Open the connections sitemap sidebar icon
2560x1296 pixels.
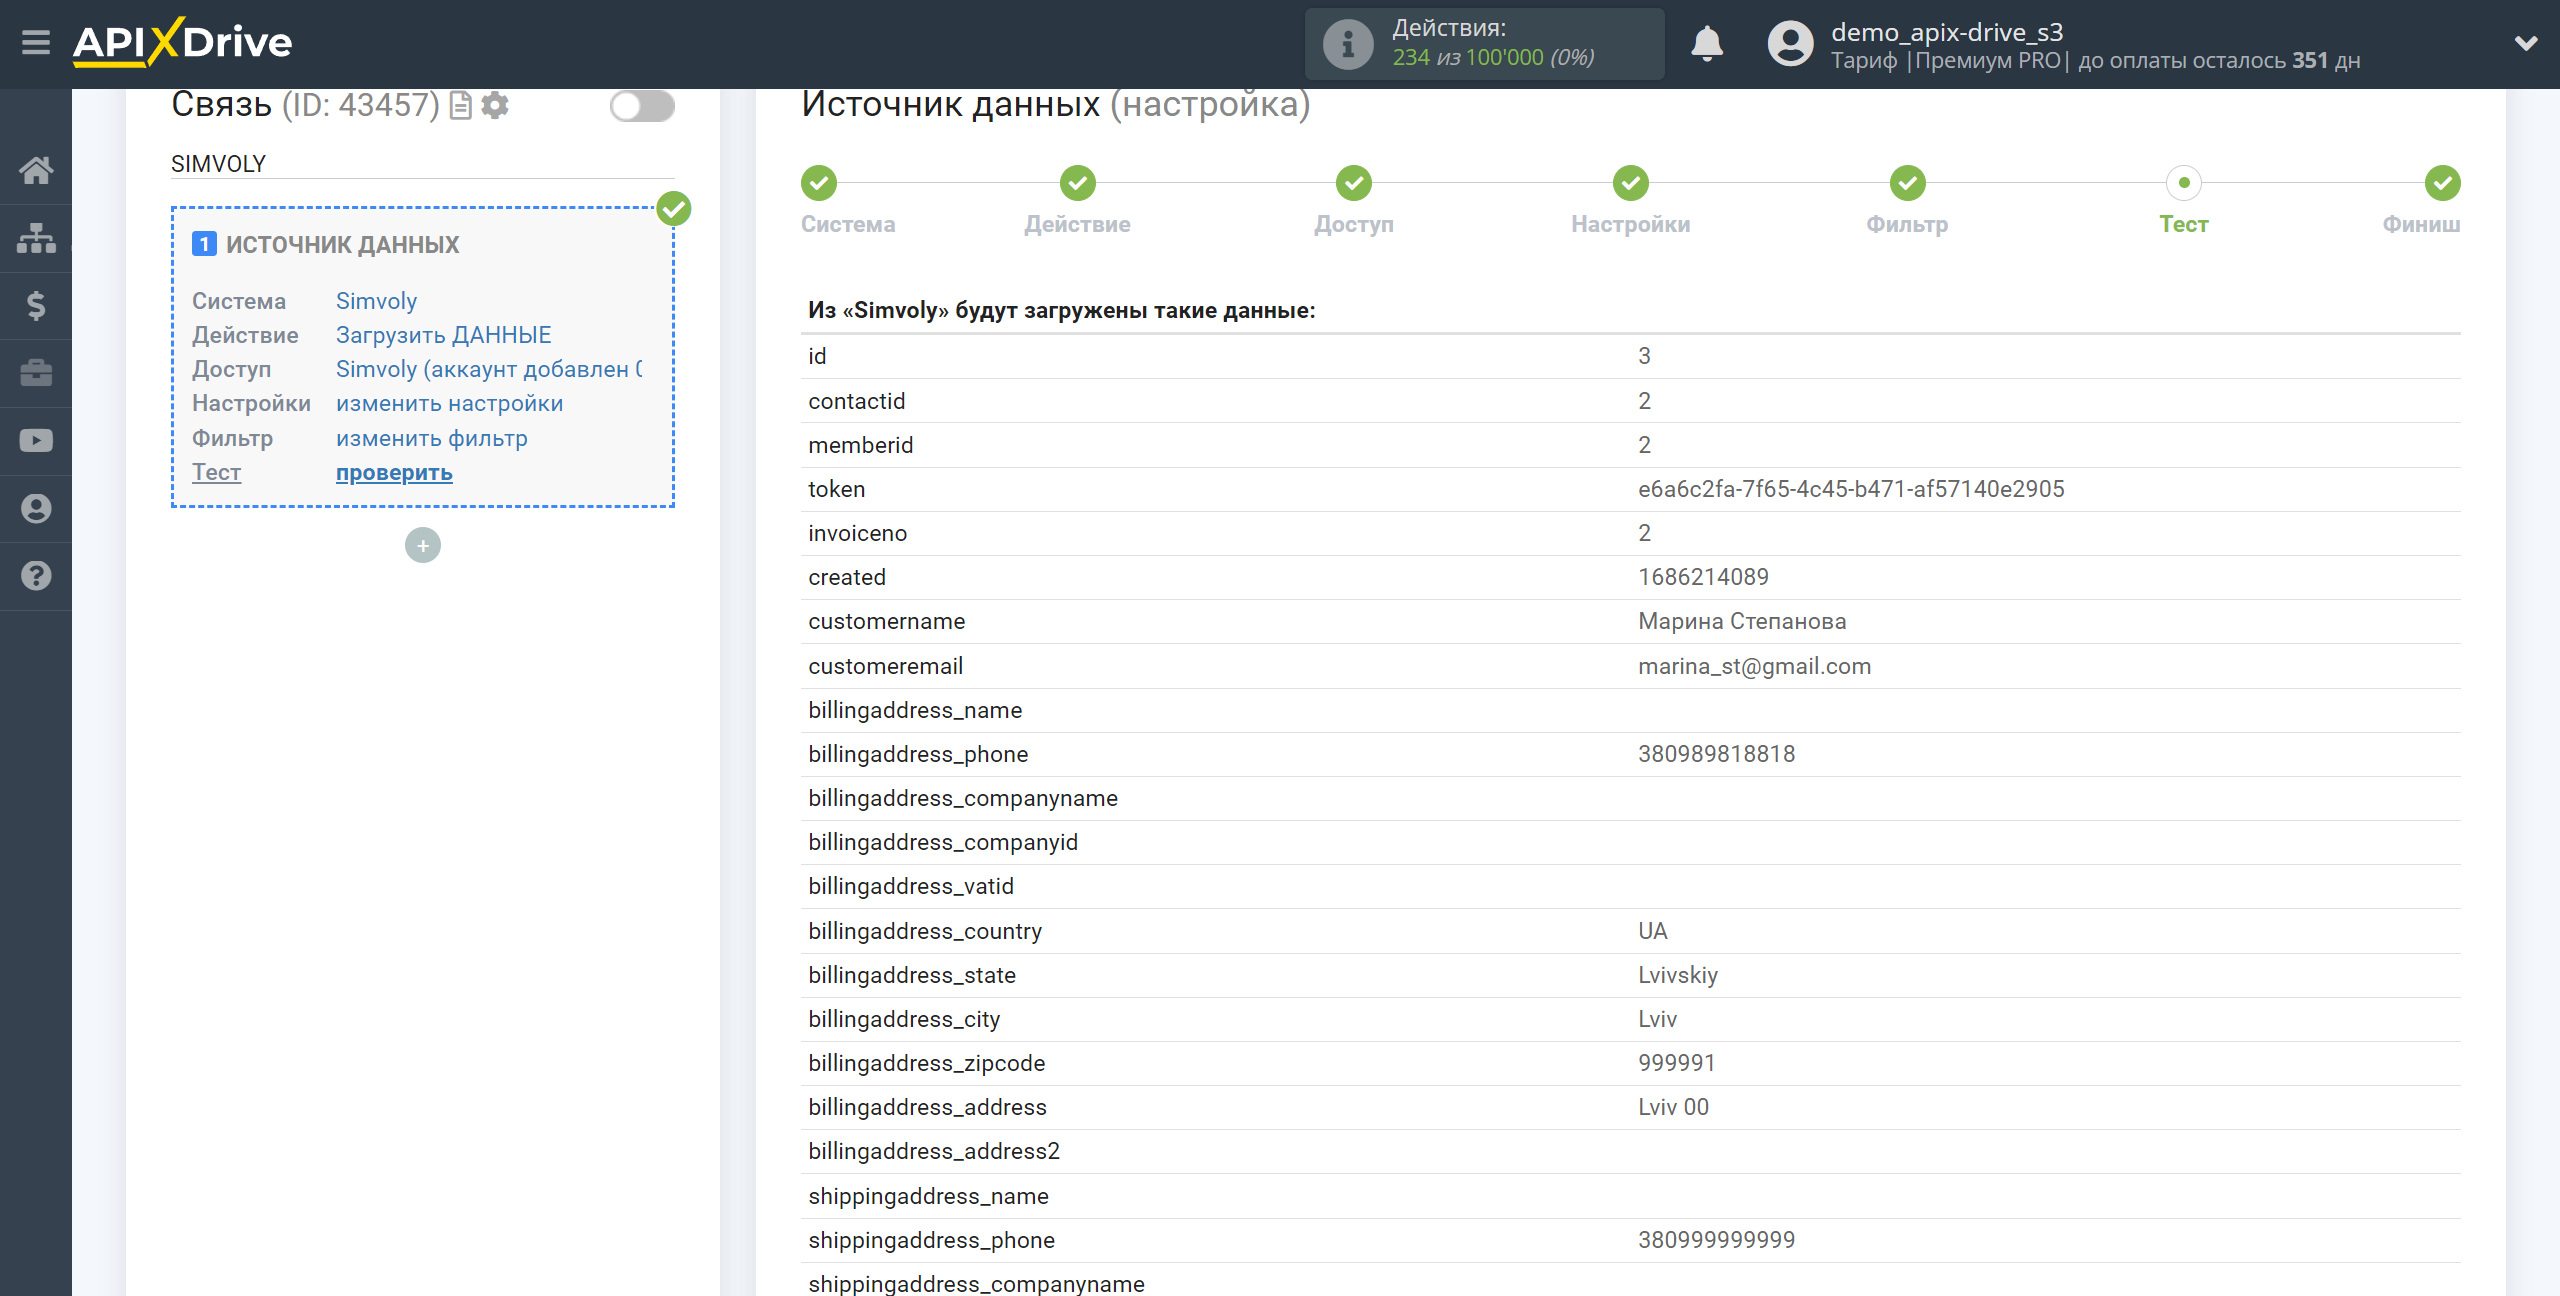tap(36, 238)
